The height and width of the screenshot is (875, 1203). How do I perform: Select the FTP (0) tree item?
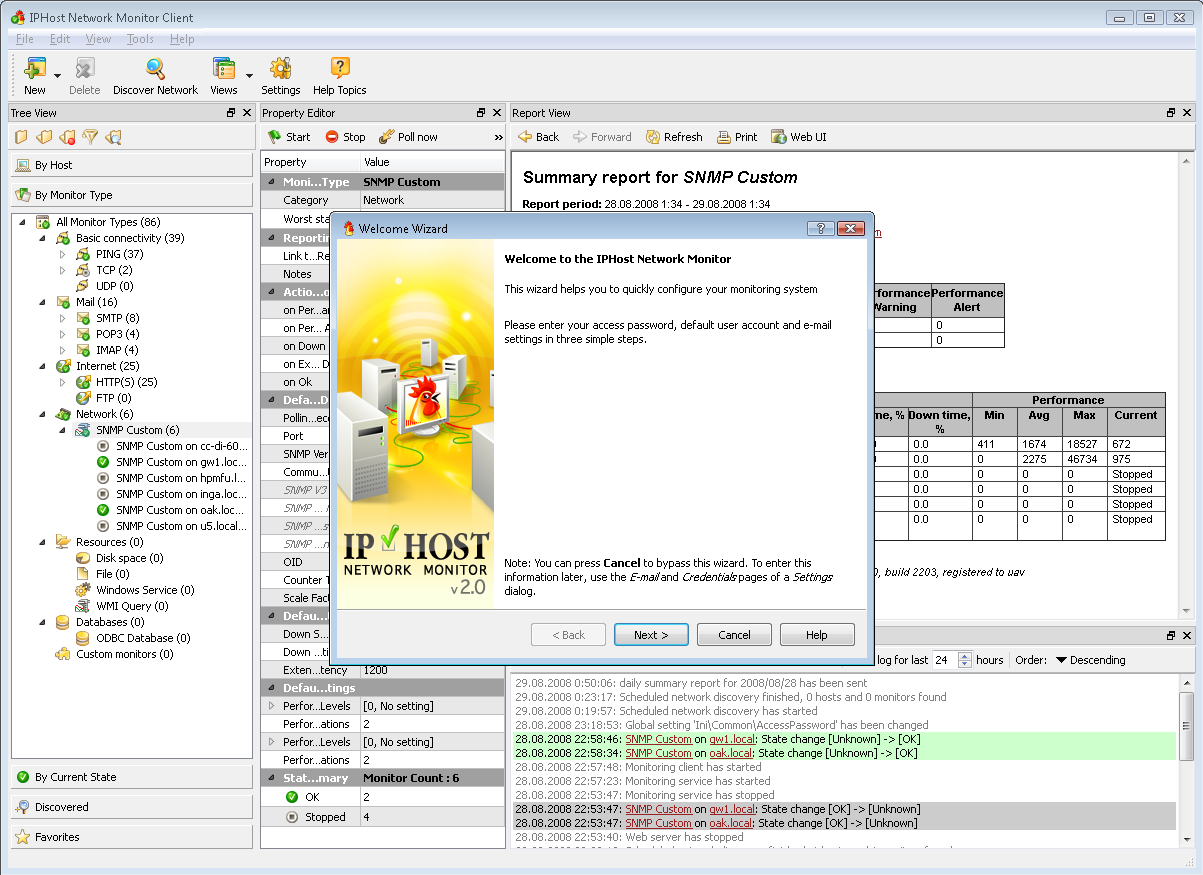click(113, 398)
